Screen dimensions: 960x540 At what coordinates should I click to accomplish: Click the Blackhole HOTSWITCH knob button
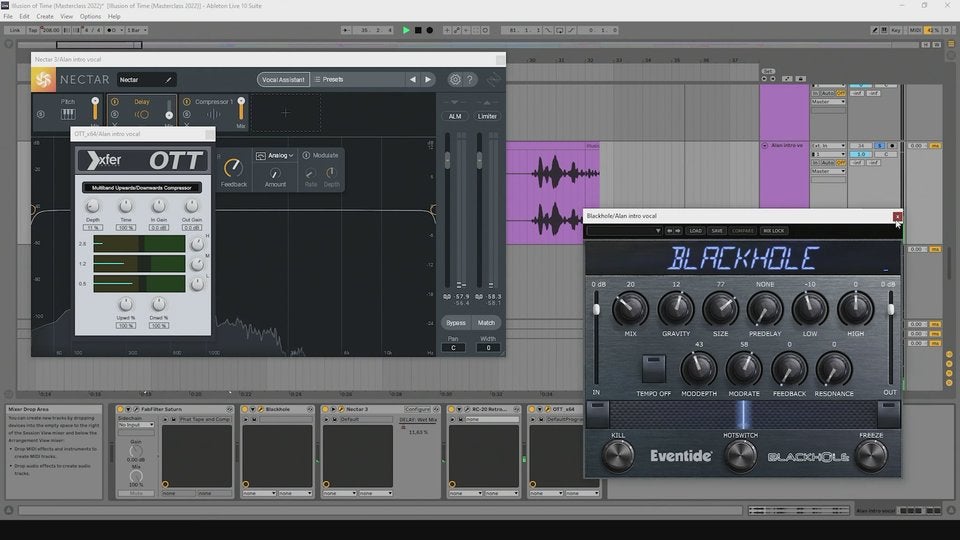[740, 454]
